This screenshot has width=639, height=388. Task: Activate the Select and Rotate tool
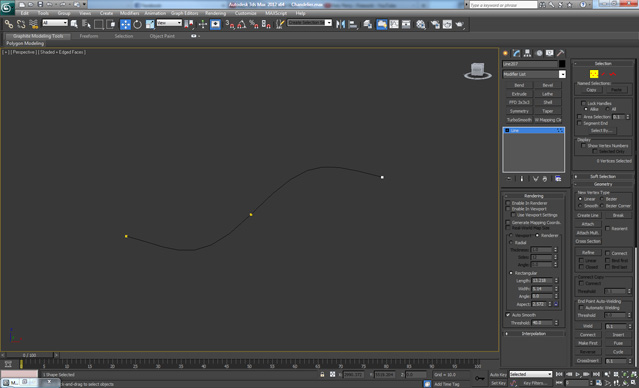pyautogui.click(x=138, y=24)
